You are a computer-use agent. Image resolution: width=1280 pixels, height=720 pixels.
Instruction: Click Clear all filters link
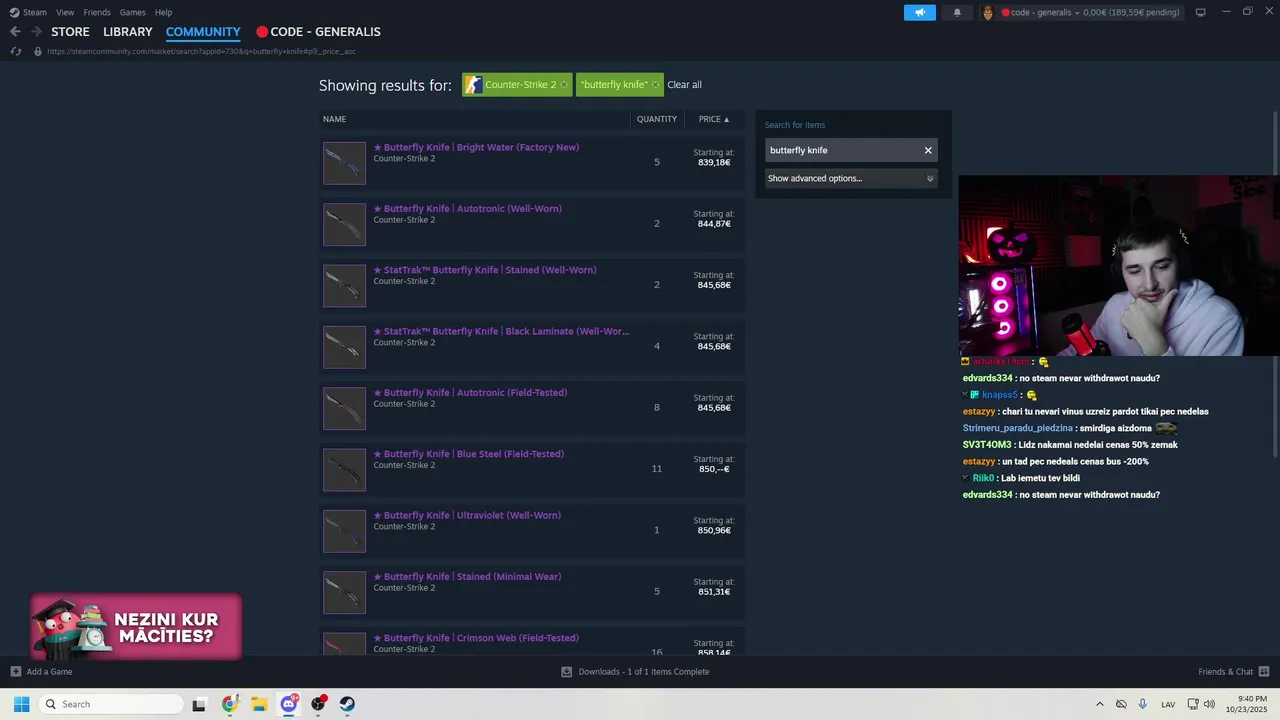pyautogui.click(x=684, y=85)
